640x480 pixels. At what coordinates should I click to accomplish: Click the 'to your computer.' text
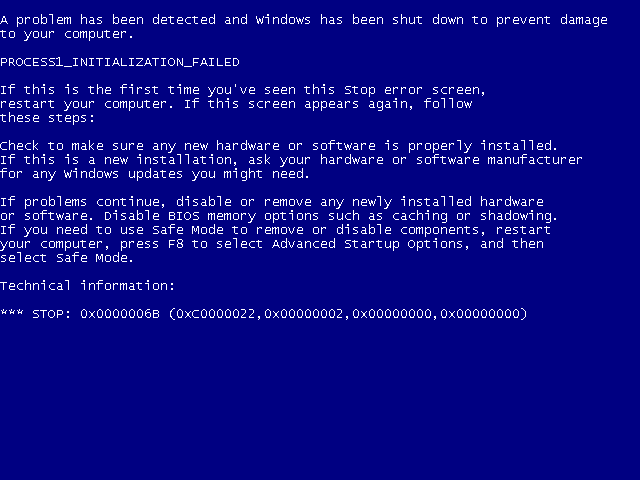pos(67,34)
